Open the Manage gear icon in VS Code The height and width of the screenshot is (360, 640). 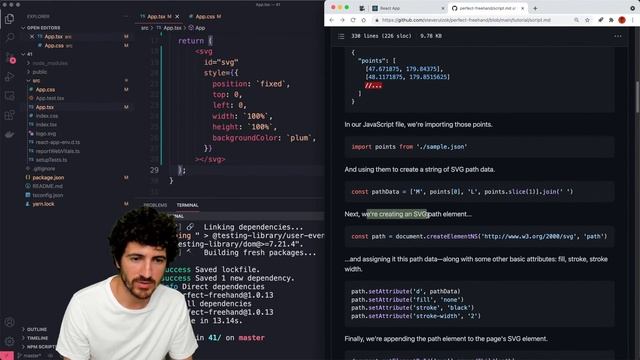click(9, 341)
